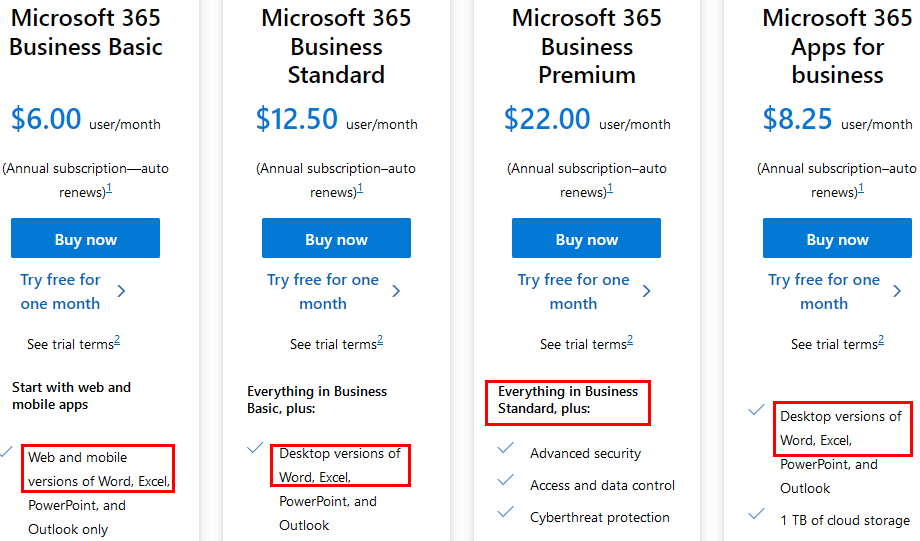
Task: Open trial terms footnote 2 for Business Premium
Action: pos(630,340)
